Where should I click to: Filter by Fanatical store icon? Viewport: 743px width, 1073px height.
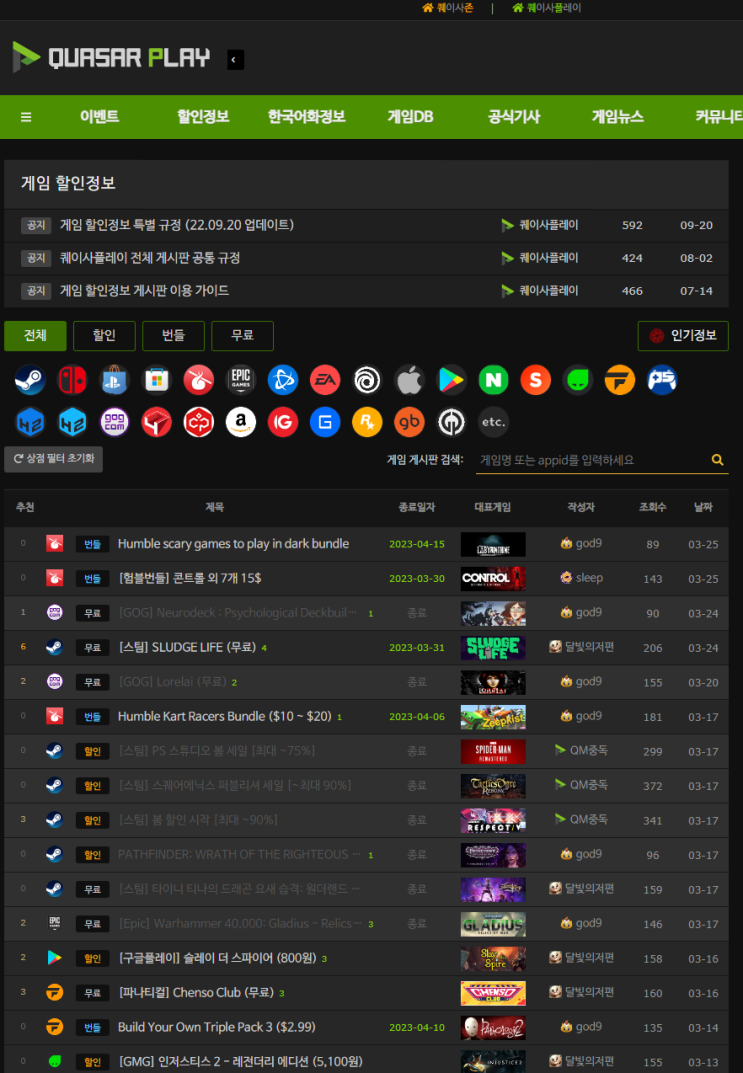point(620,380)
